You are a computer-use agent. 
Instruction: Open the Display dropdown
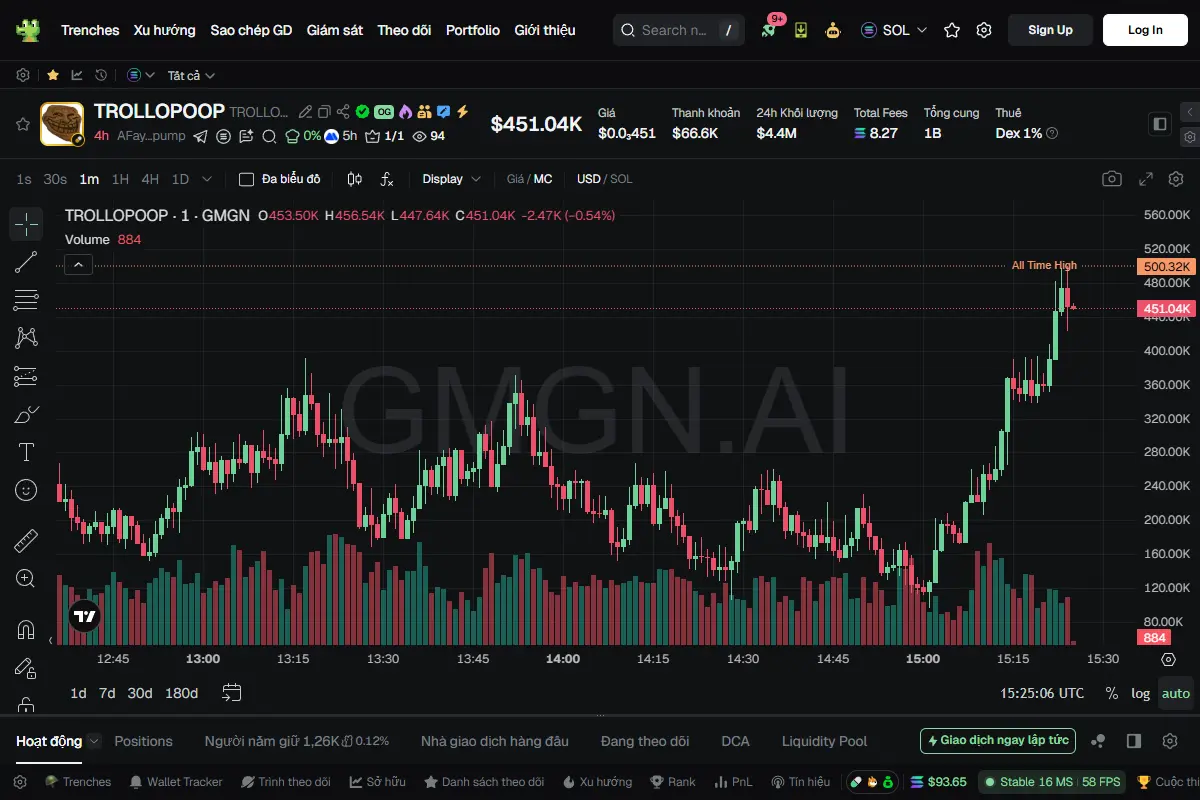click(451, 179)
